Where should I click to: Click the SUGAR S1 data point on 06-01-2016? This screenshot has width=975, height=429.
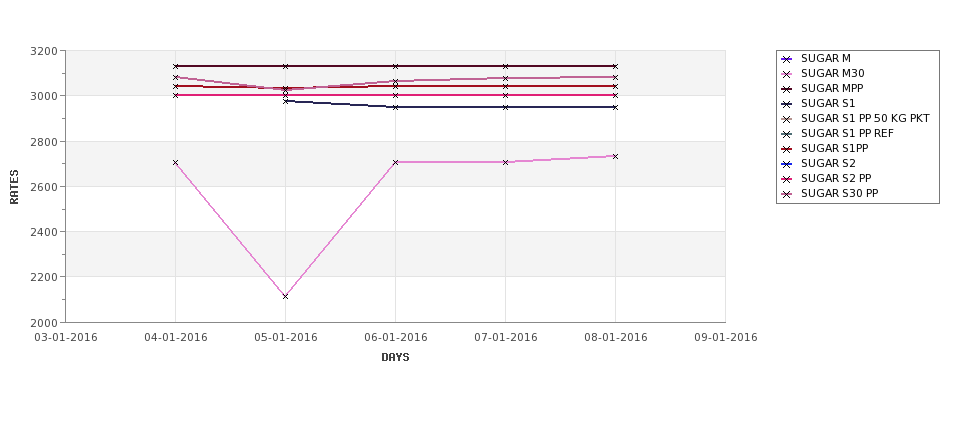(x=395, y=107)
